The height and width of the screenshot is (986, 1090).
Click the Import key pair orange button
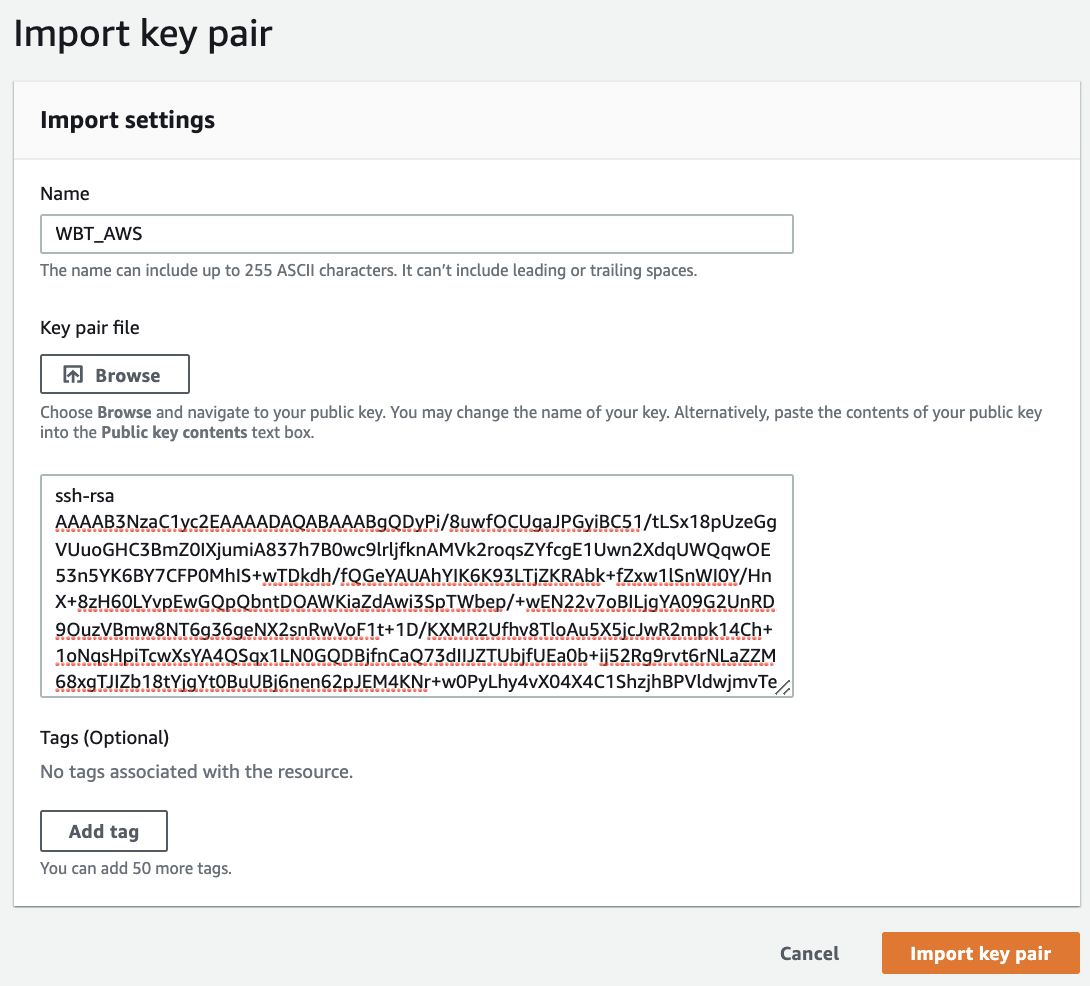pyautogui.click(x=980, y=953)
